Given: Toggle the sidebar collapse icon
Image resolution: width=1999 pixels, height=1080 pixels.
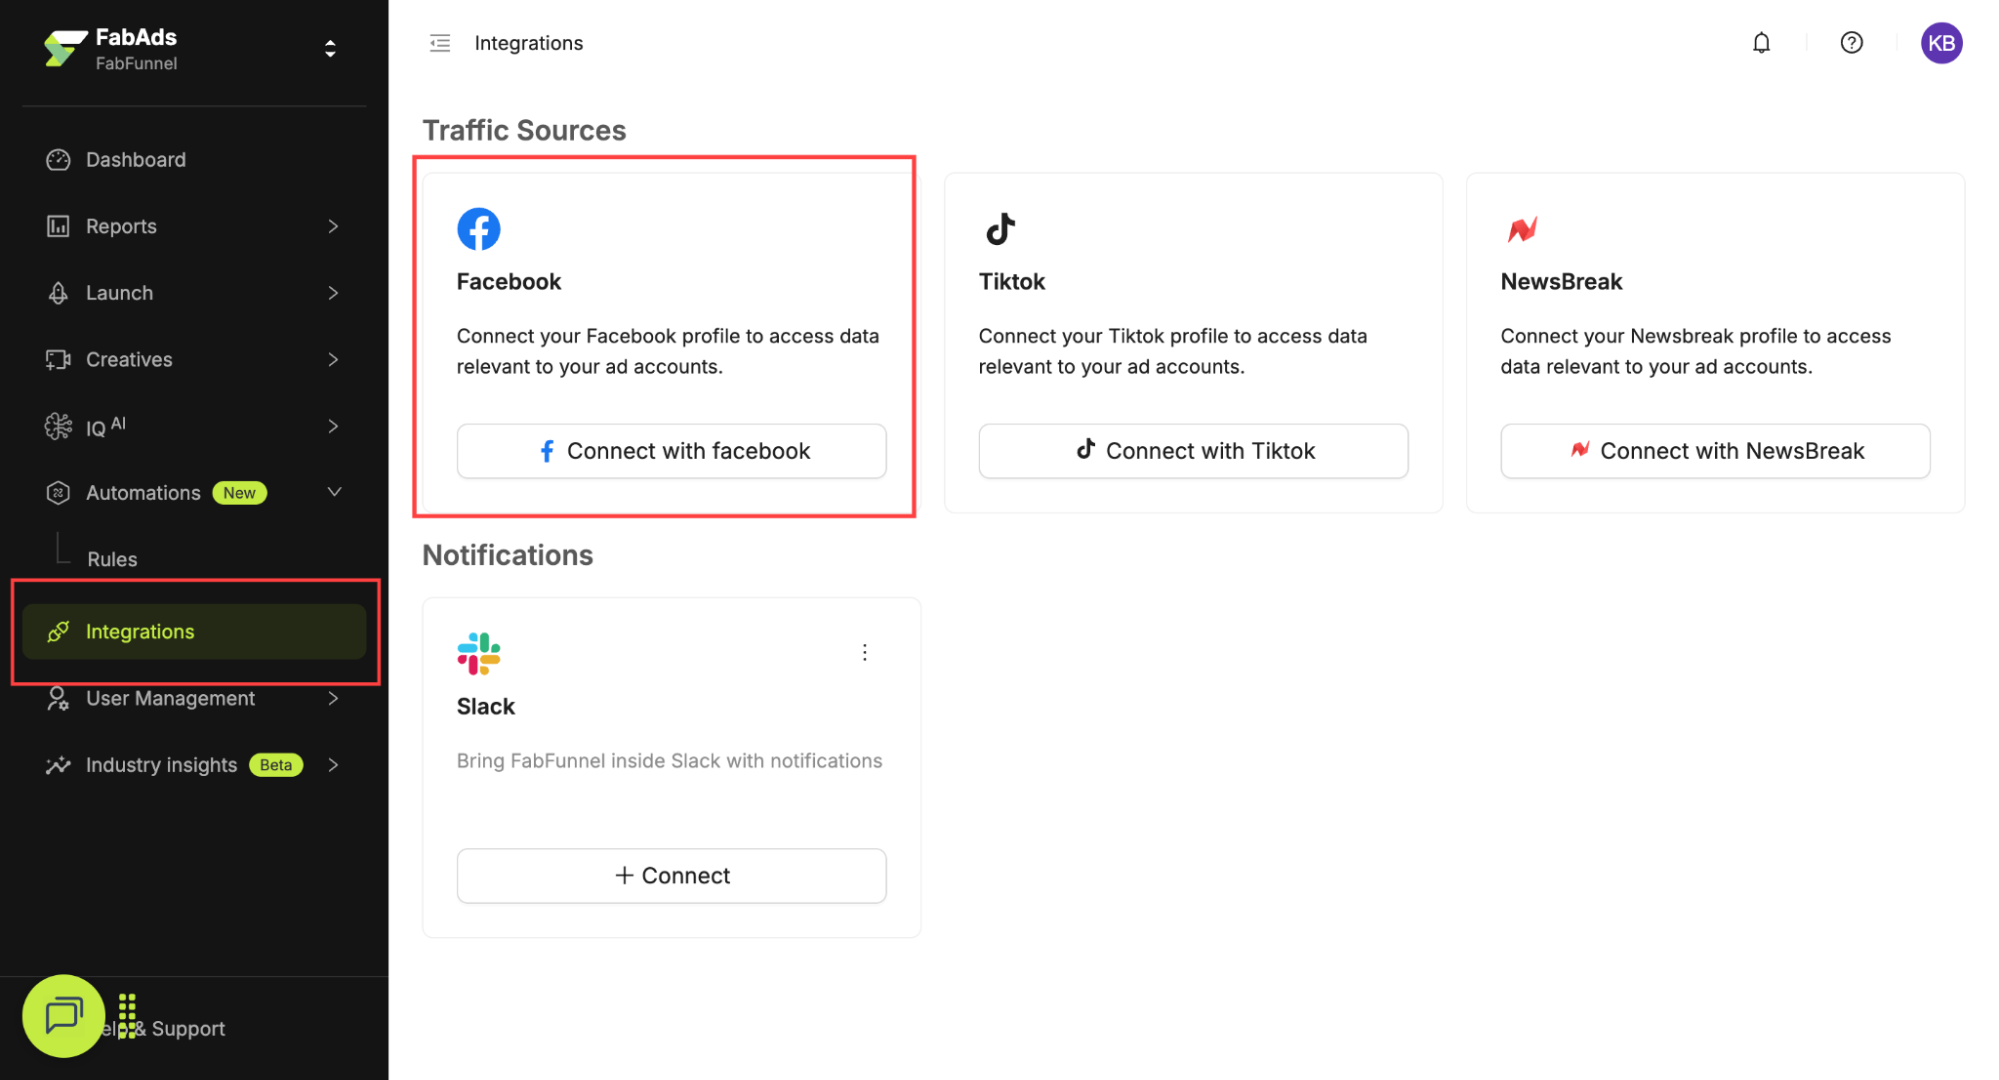Looking at the screenshot, I should [x=440, y=43].
